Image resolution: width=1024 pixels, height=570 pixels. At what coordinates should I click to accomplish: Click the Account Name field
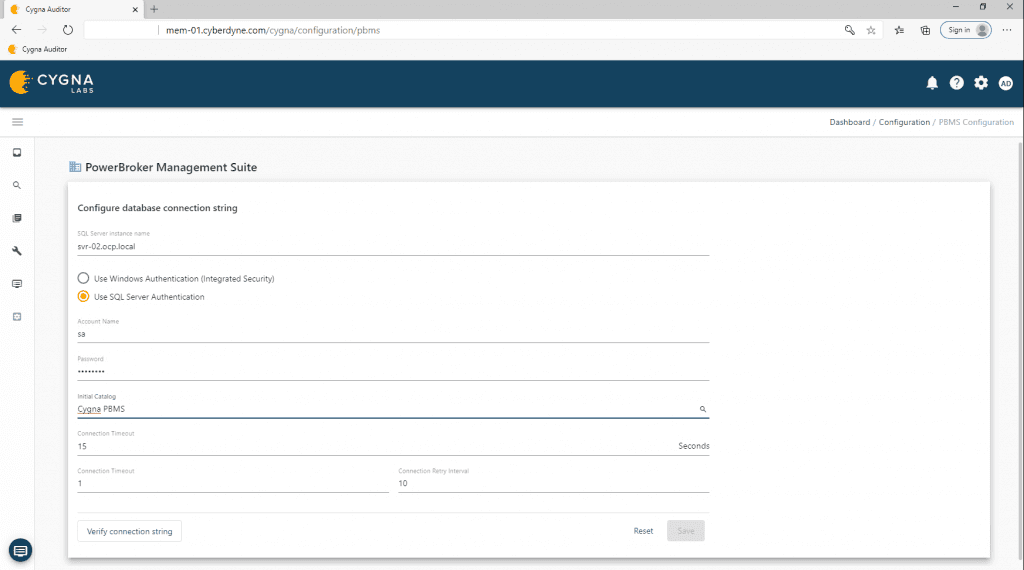[x=393, y=334]
